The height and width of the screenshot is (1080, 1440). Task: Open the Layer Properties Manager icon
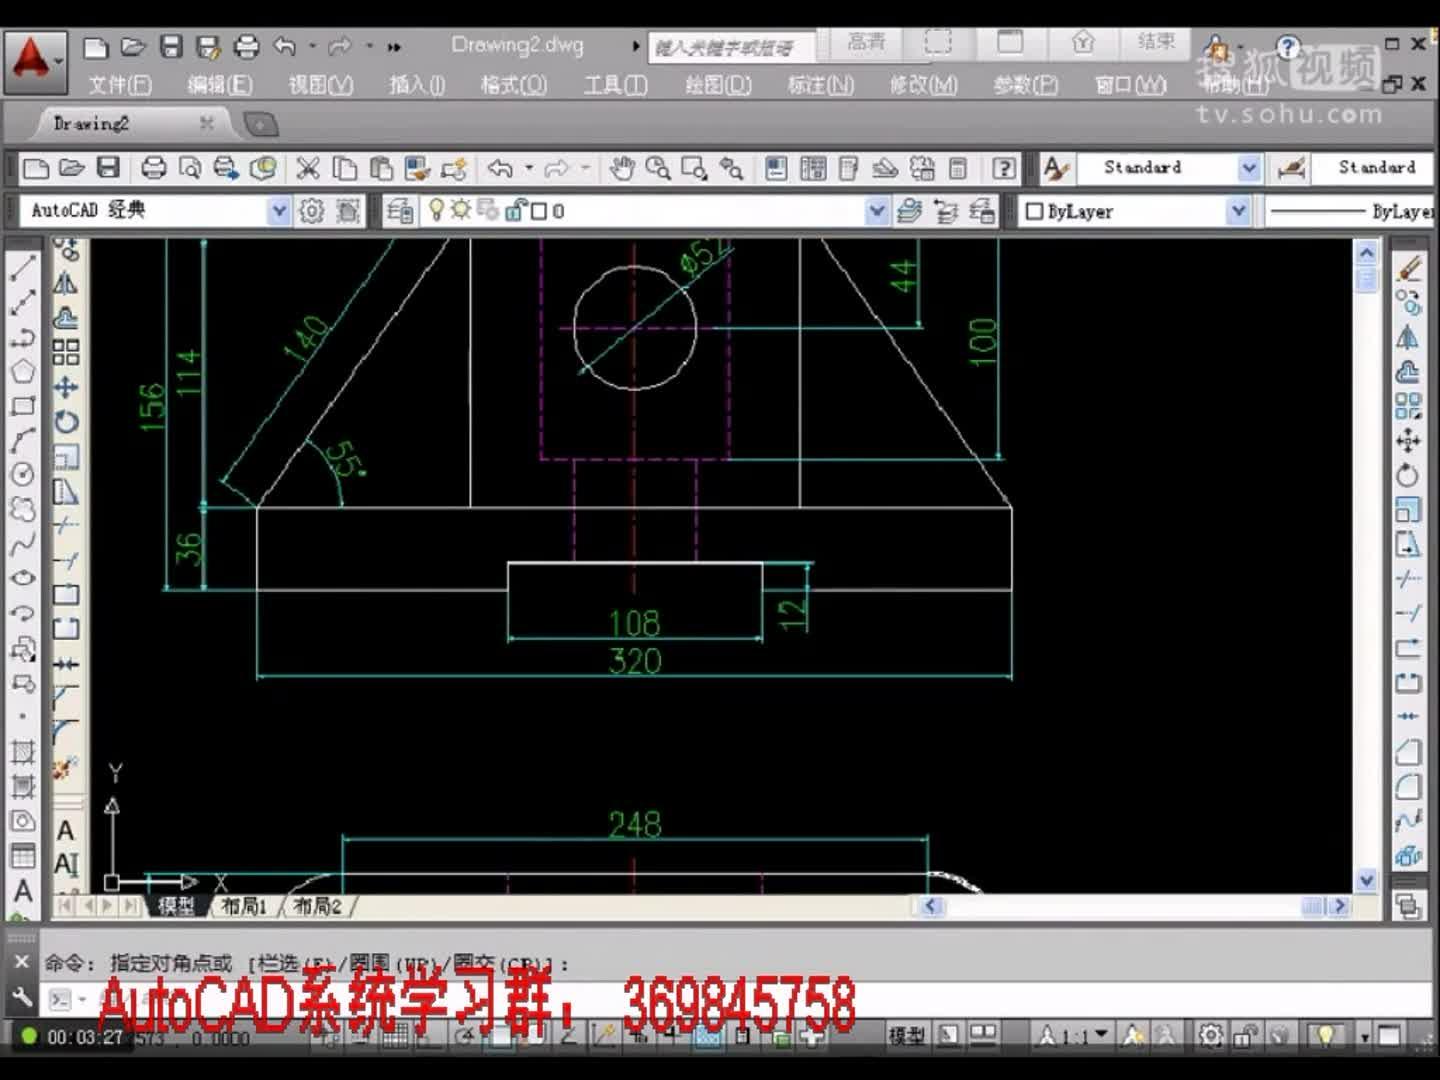coord(398,211)
